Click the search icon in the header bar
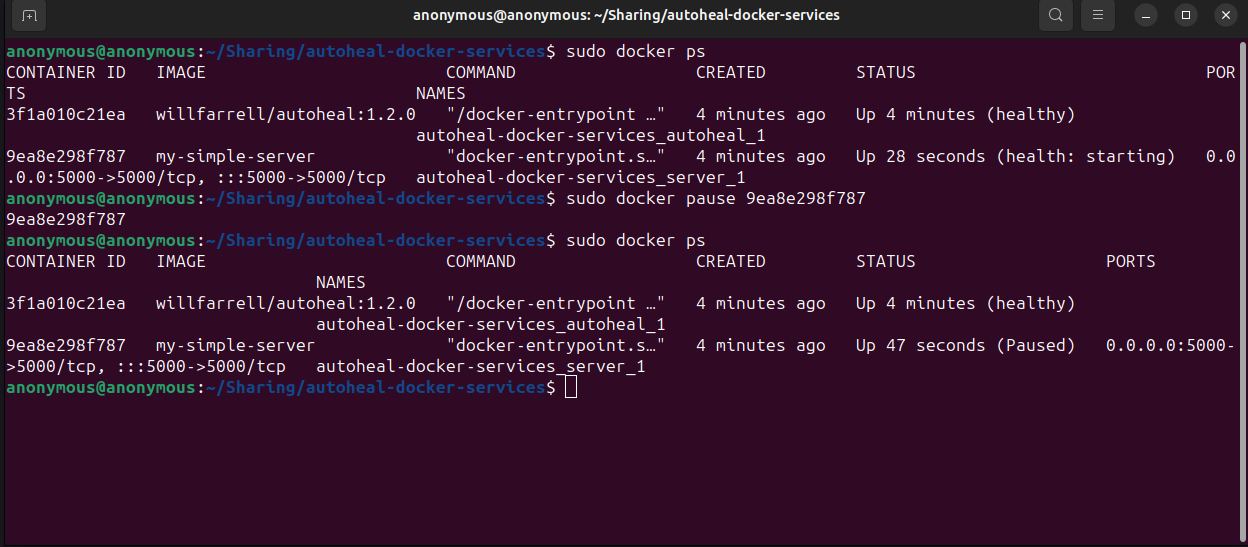The image size is (1248, 547). [x=1056, y=16]
